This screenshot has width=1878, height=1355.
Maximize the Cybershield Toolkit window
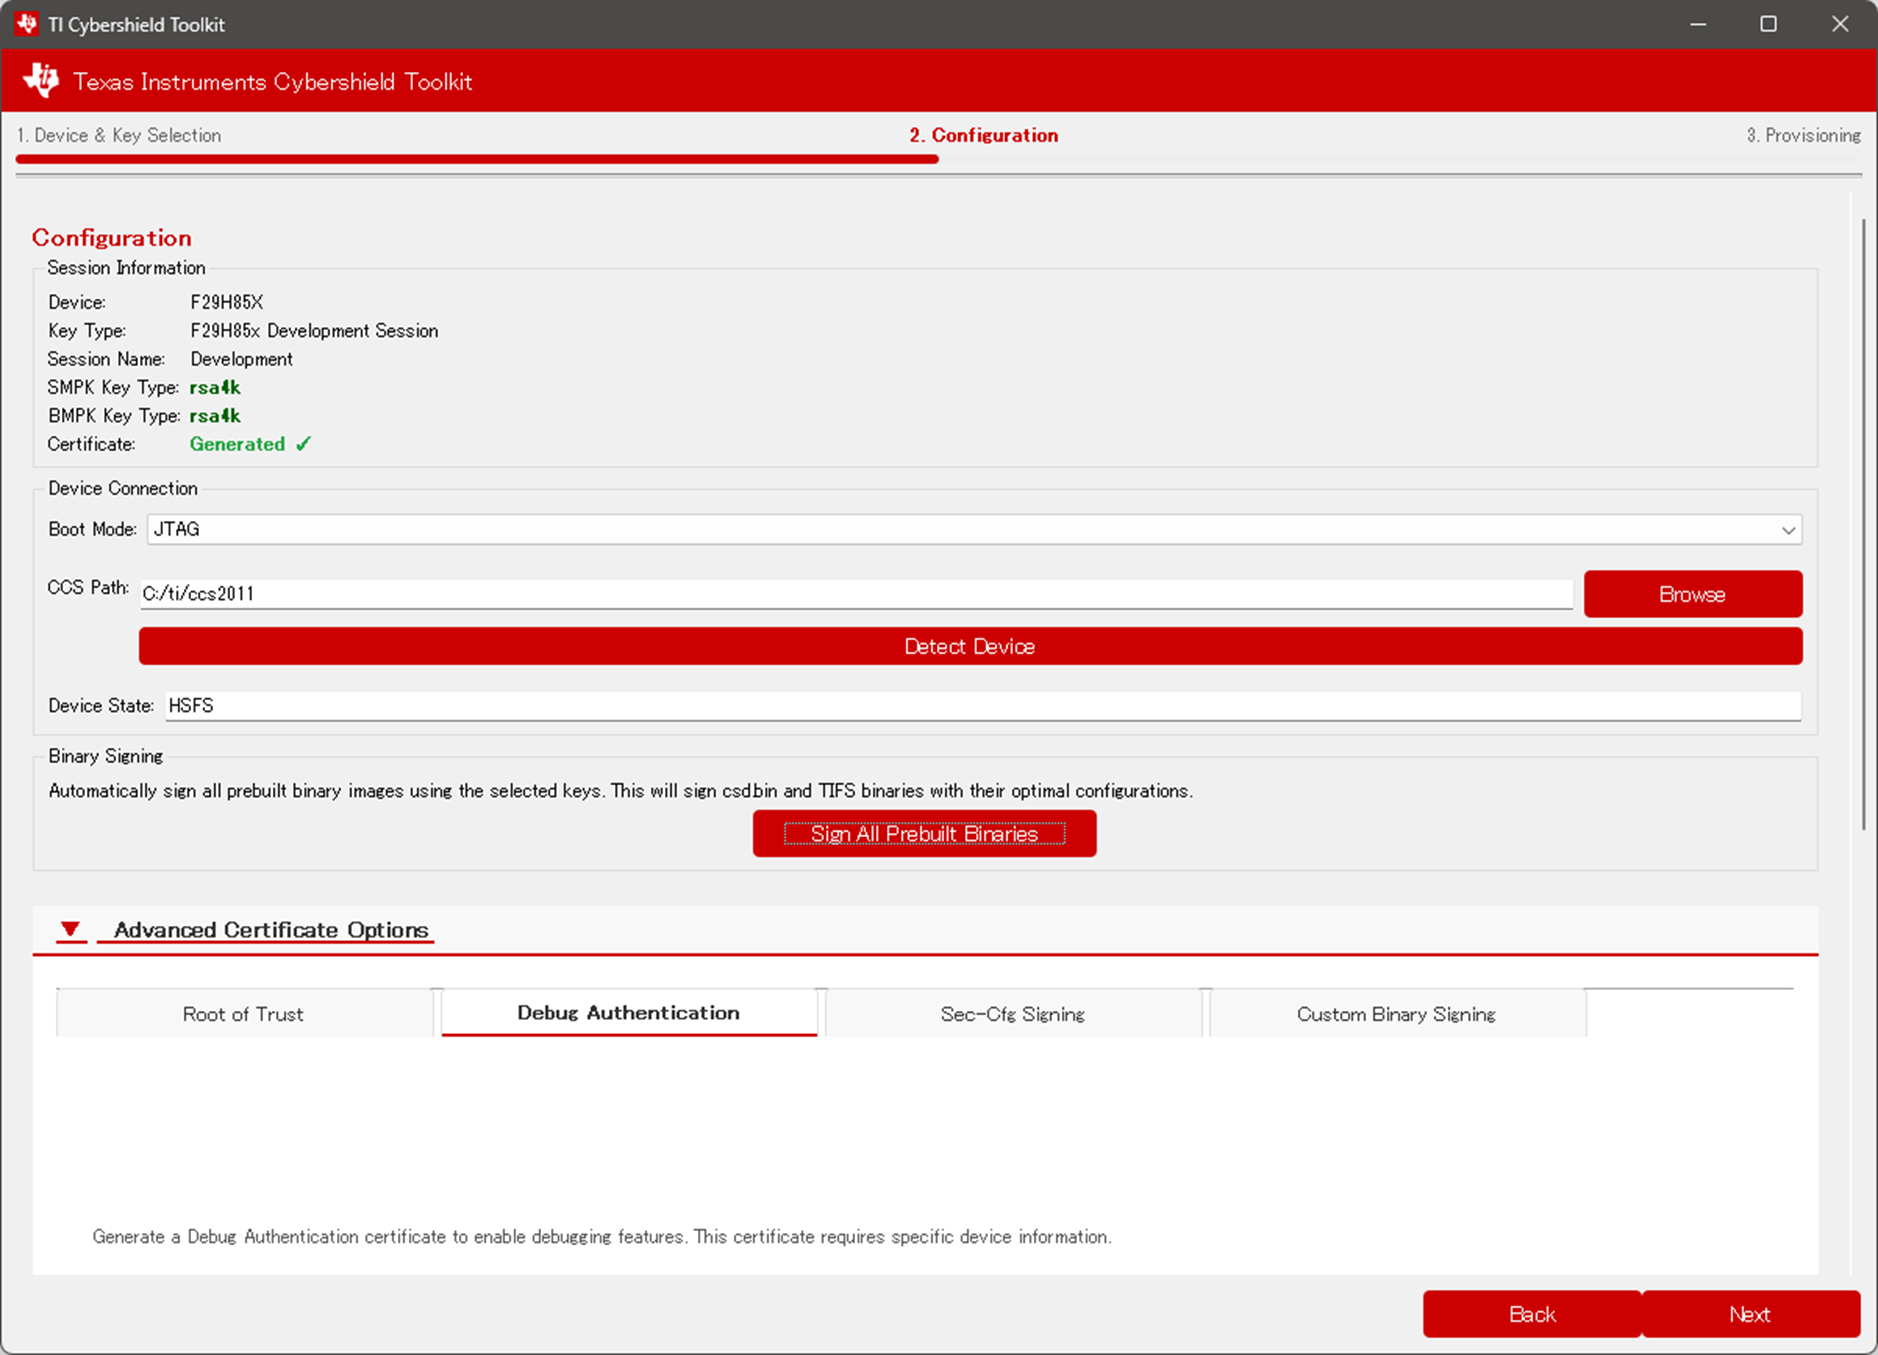tap(1768, 24)
